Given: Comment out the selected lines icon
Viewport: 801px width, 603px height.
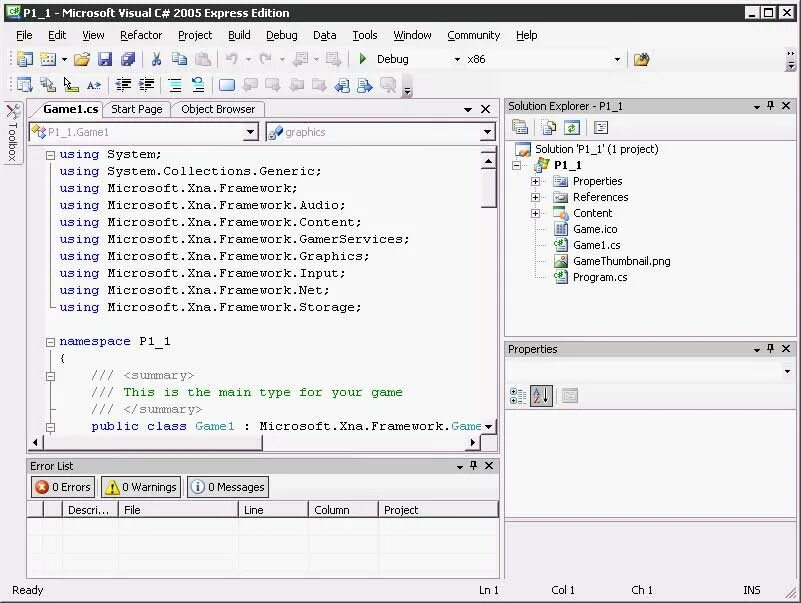Looking at the screenshot, I should point(175,85).
